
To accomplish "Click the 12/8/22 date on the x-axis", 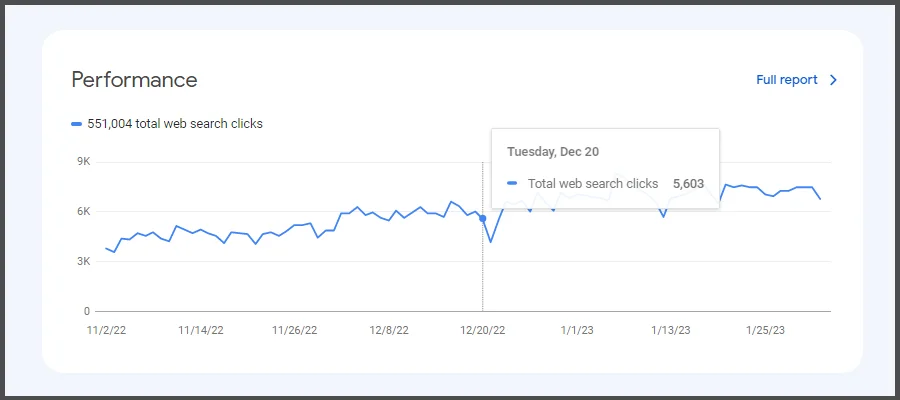I will pyautogui.click(x=389, y=329).
